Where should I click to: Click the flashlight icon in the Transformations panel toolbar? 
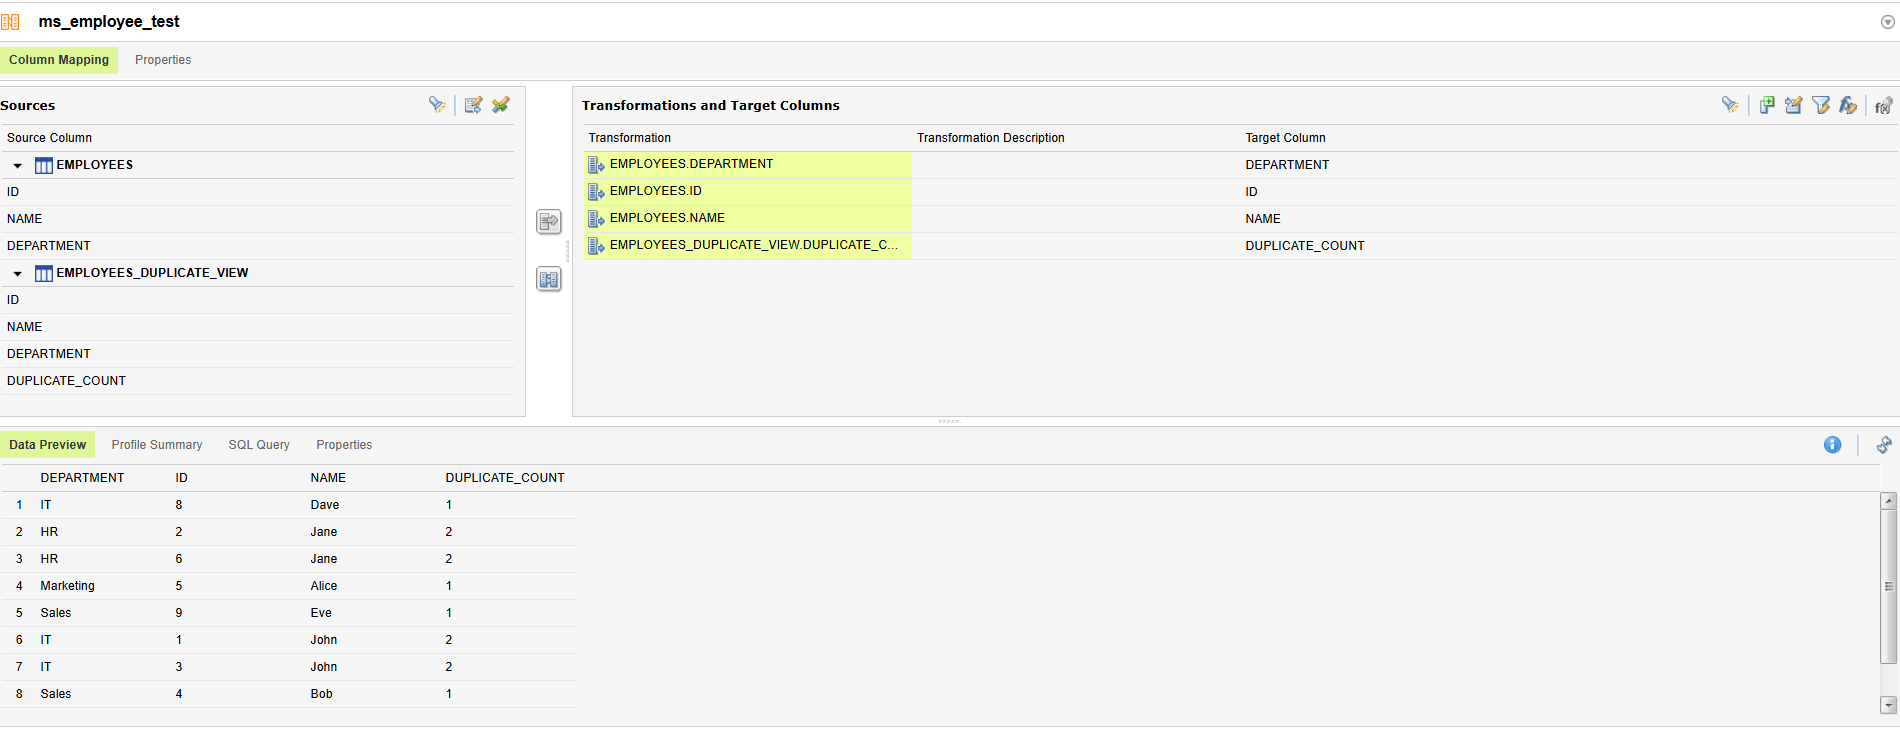point(1730,104)
